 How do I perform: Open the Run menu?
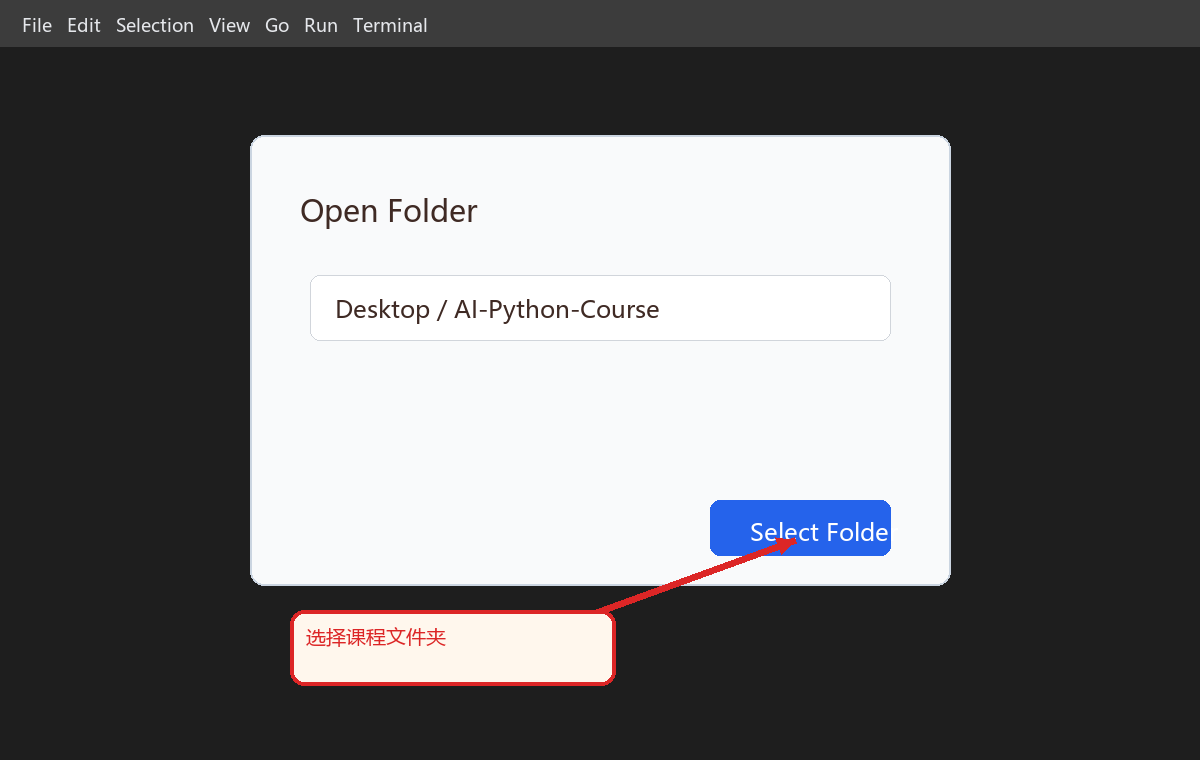point(321,25)
